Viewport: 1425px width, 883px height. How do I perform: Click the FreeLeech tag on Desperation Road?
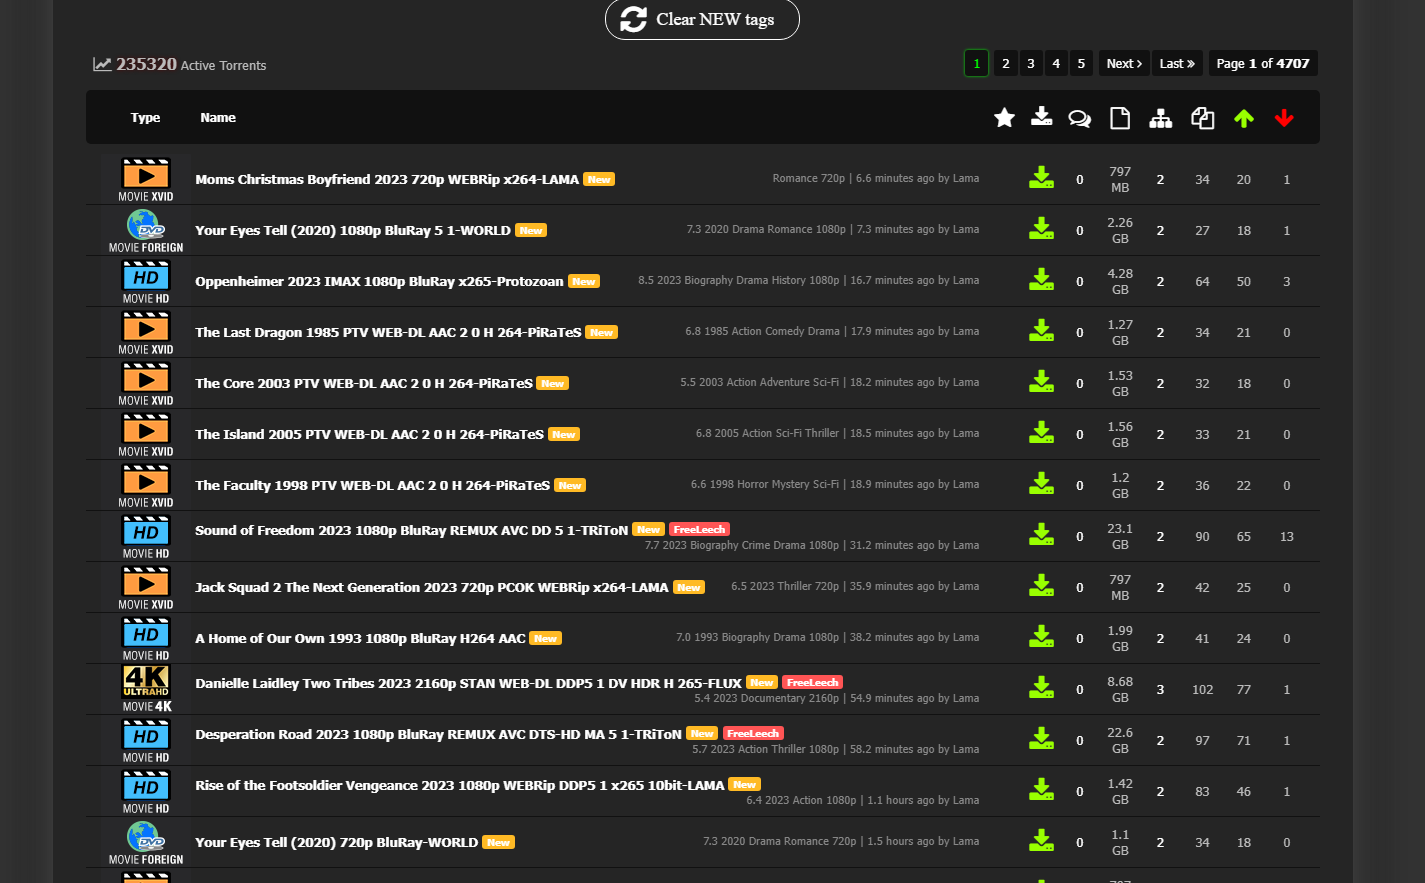pyautogui.click(x=753, y=733)
